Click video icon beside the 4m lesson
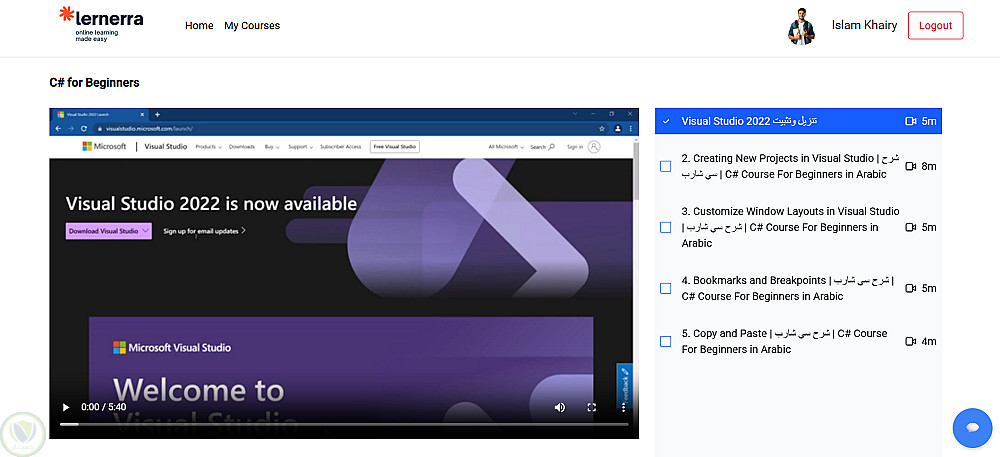1000x457 pixels. pyautogui.click(x=911, y=342)
